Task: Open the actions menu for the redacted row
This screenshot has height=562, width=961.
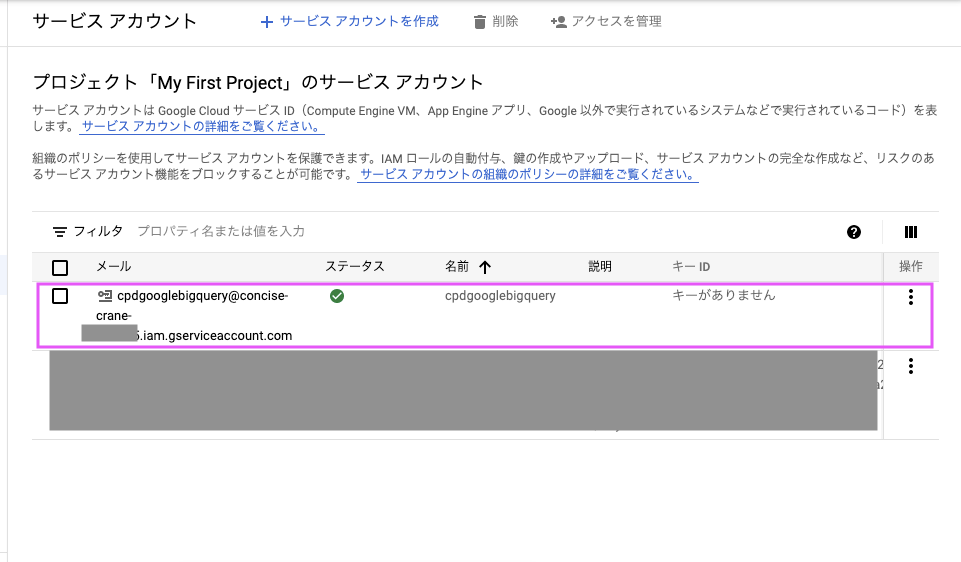Action: click(911, 366)
